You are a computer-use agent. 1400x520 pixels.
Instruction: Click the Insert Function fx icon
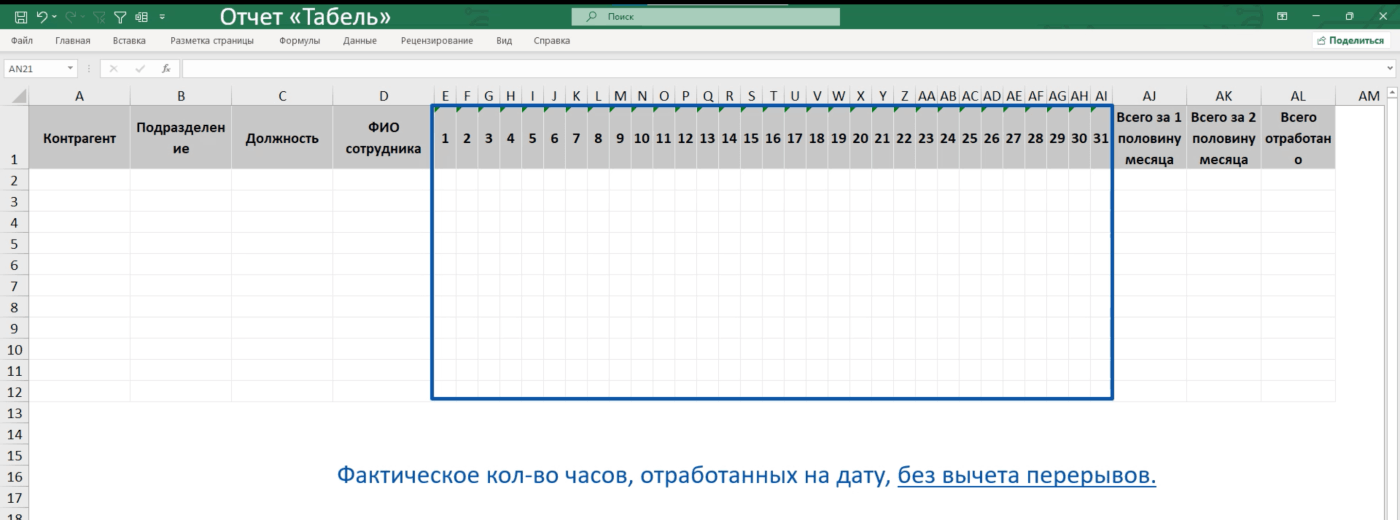166,69
